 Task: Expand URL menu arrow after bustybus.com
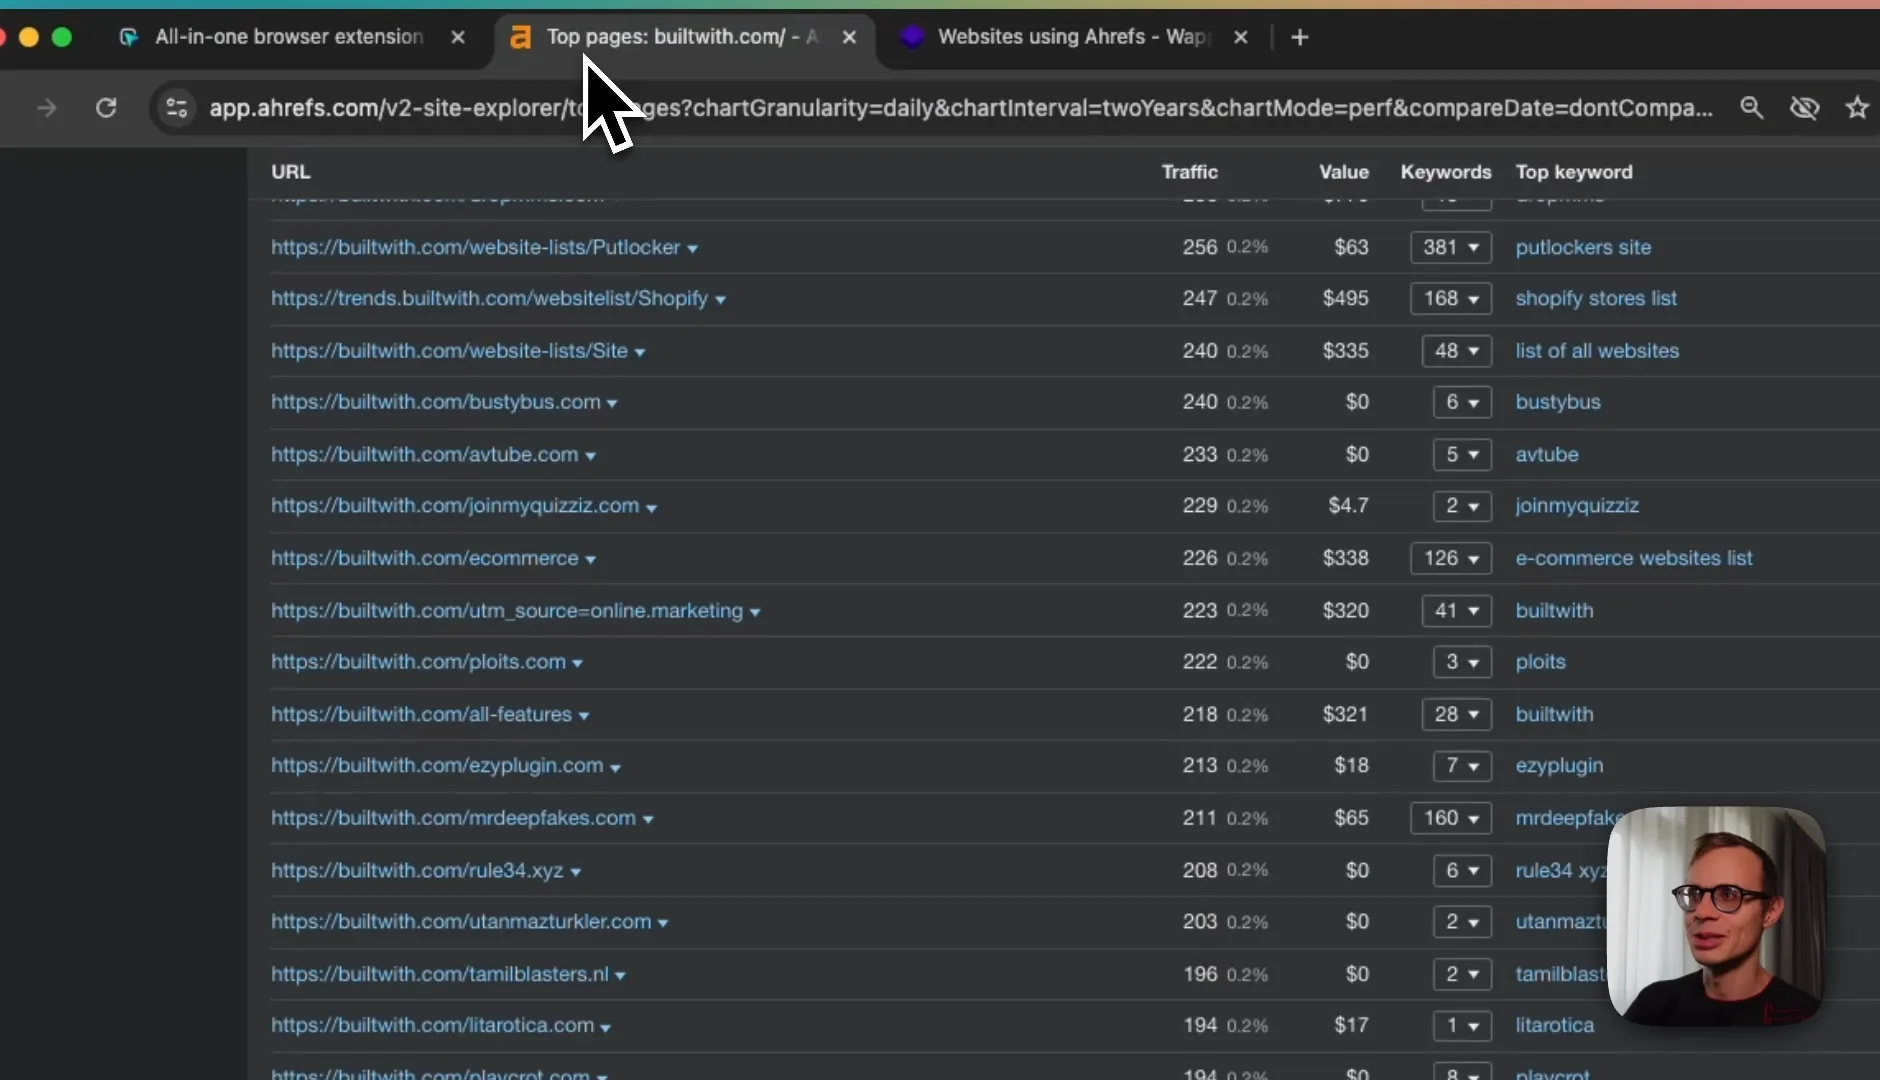(612, 403)
